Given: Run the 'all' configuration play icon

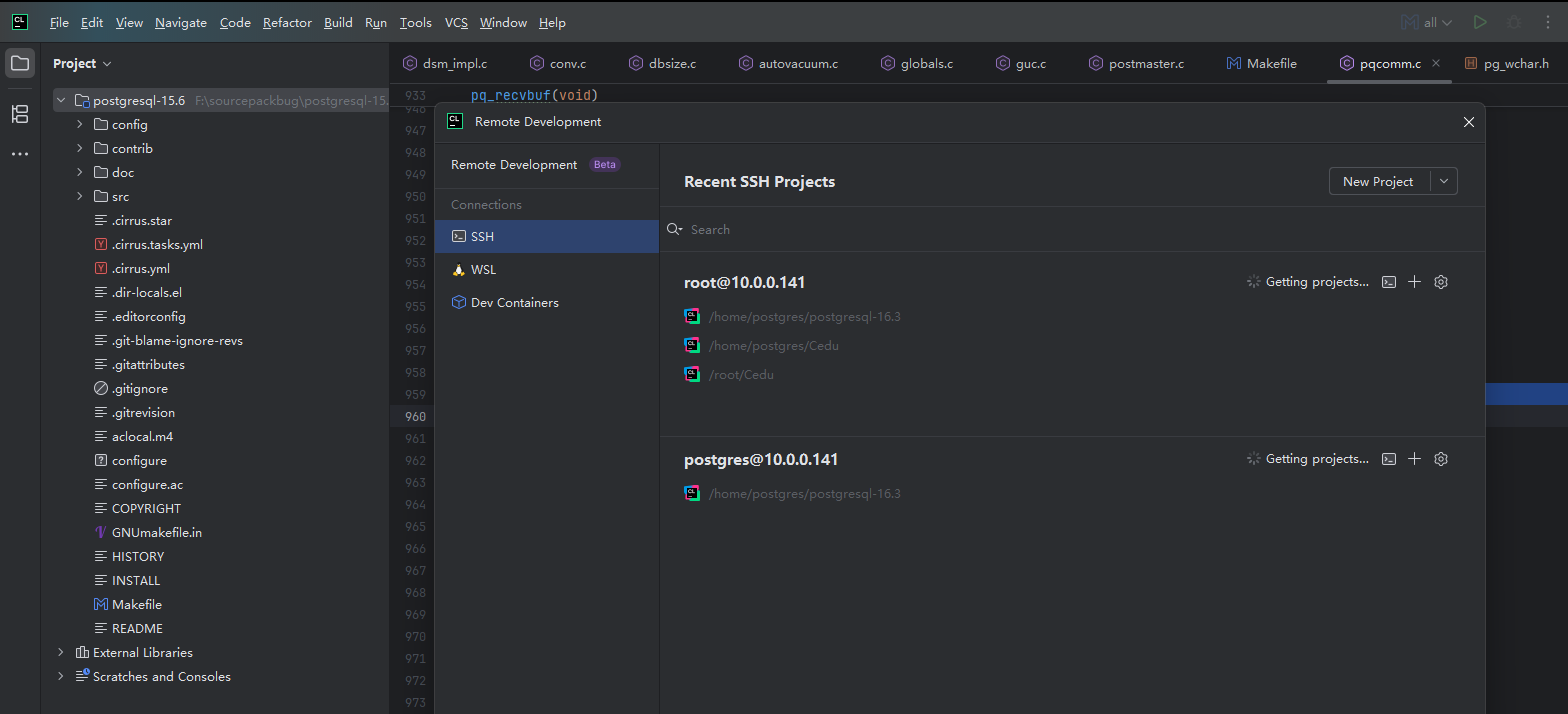Looking at the screenshot, I should pos(1480,22).
